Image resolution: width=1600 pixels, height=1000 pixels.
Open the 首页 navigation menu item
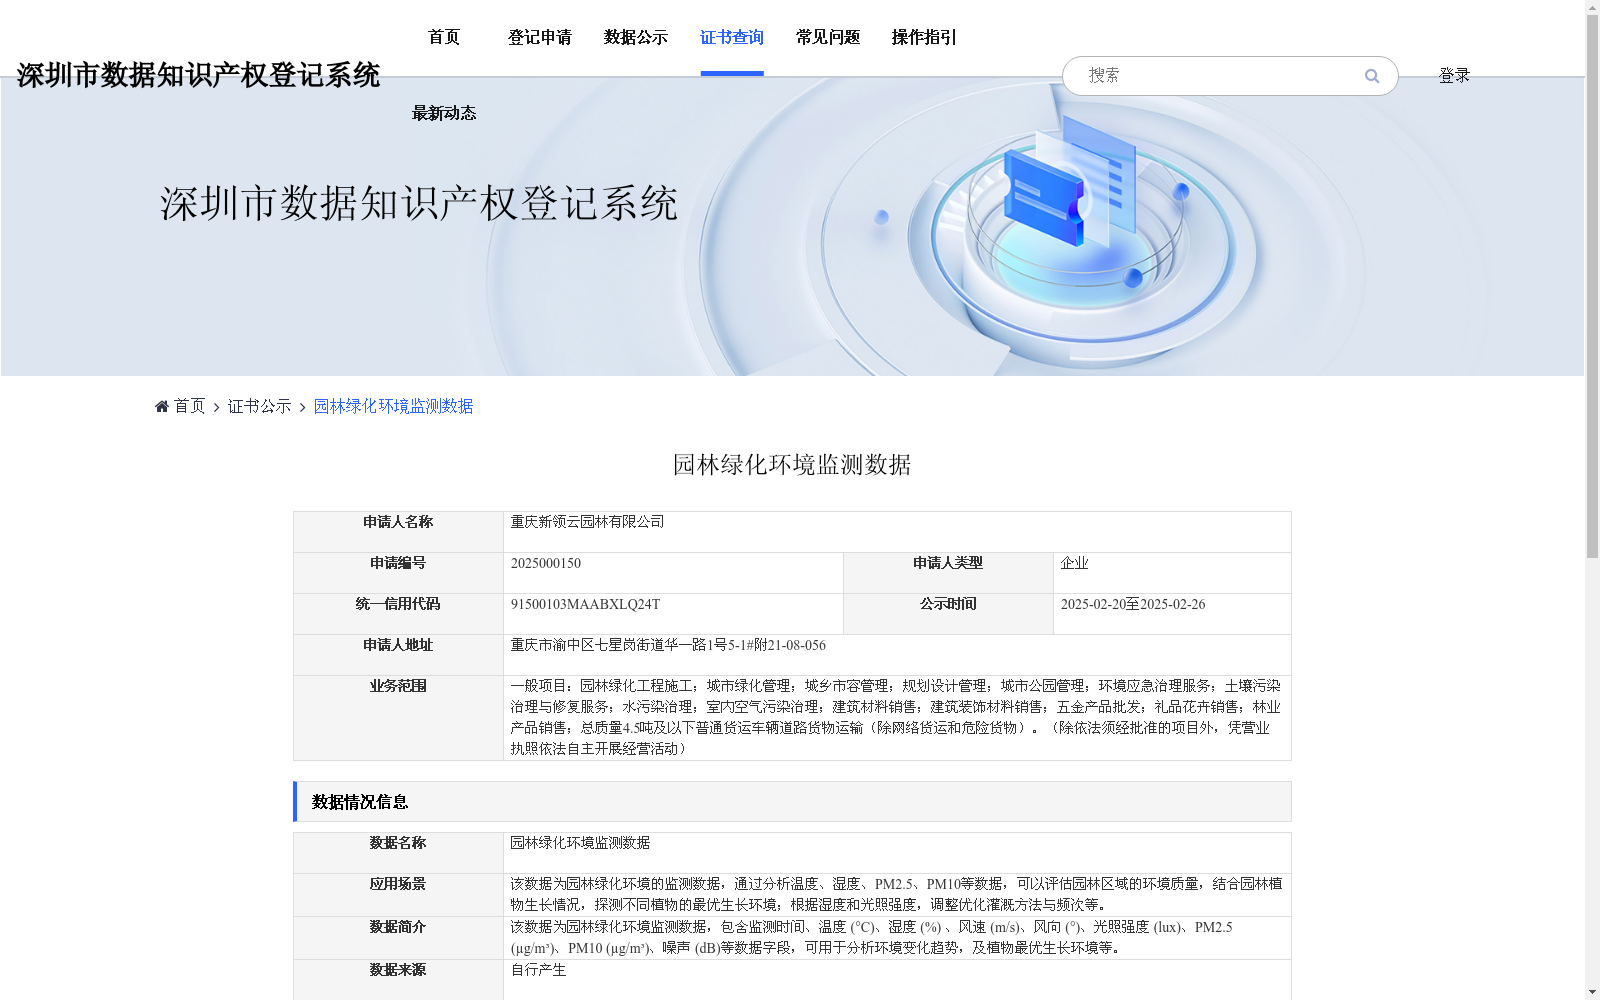pos(444,37)
